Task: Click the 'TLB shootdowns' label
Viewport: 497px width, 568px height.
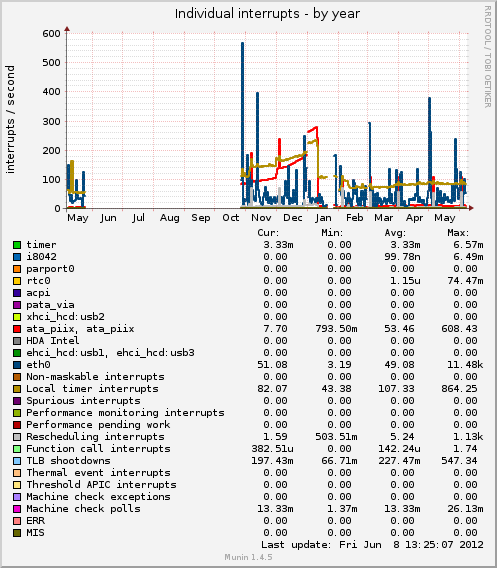Action: [x=68, y=461]
